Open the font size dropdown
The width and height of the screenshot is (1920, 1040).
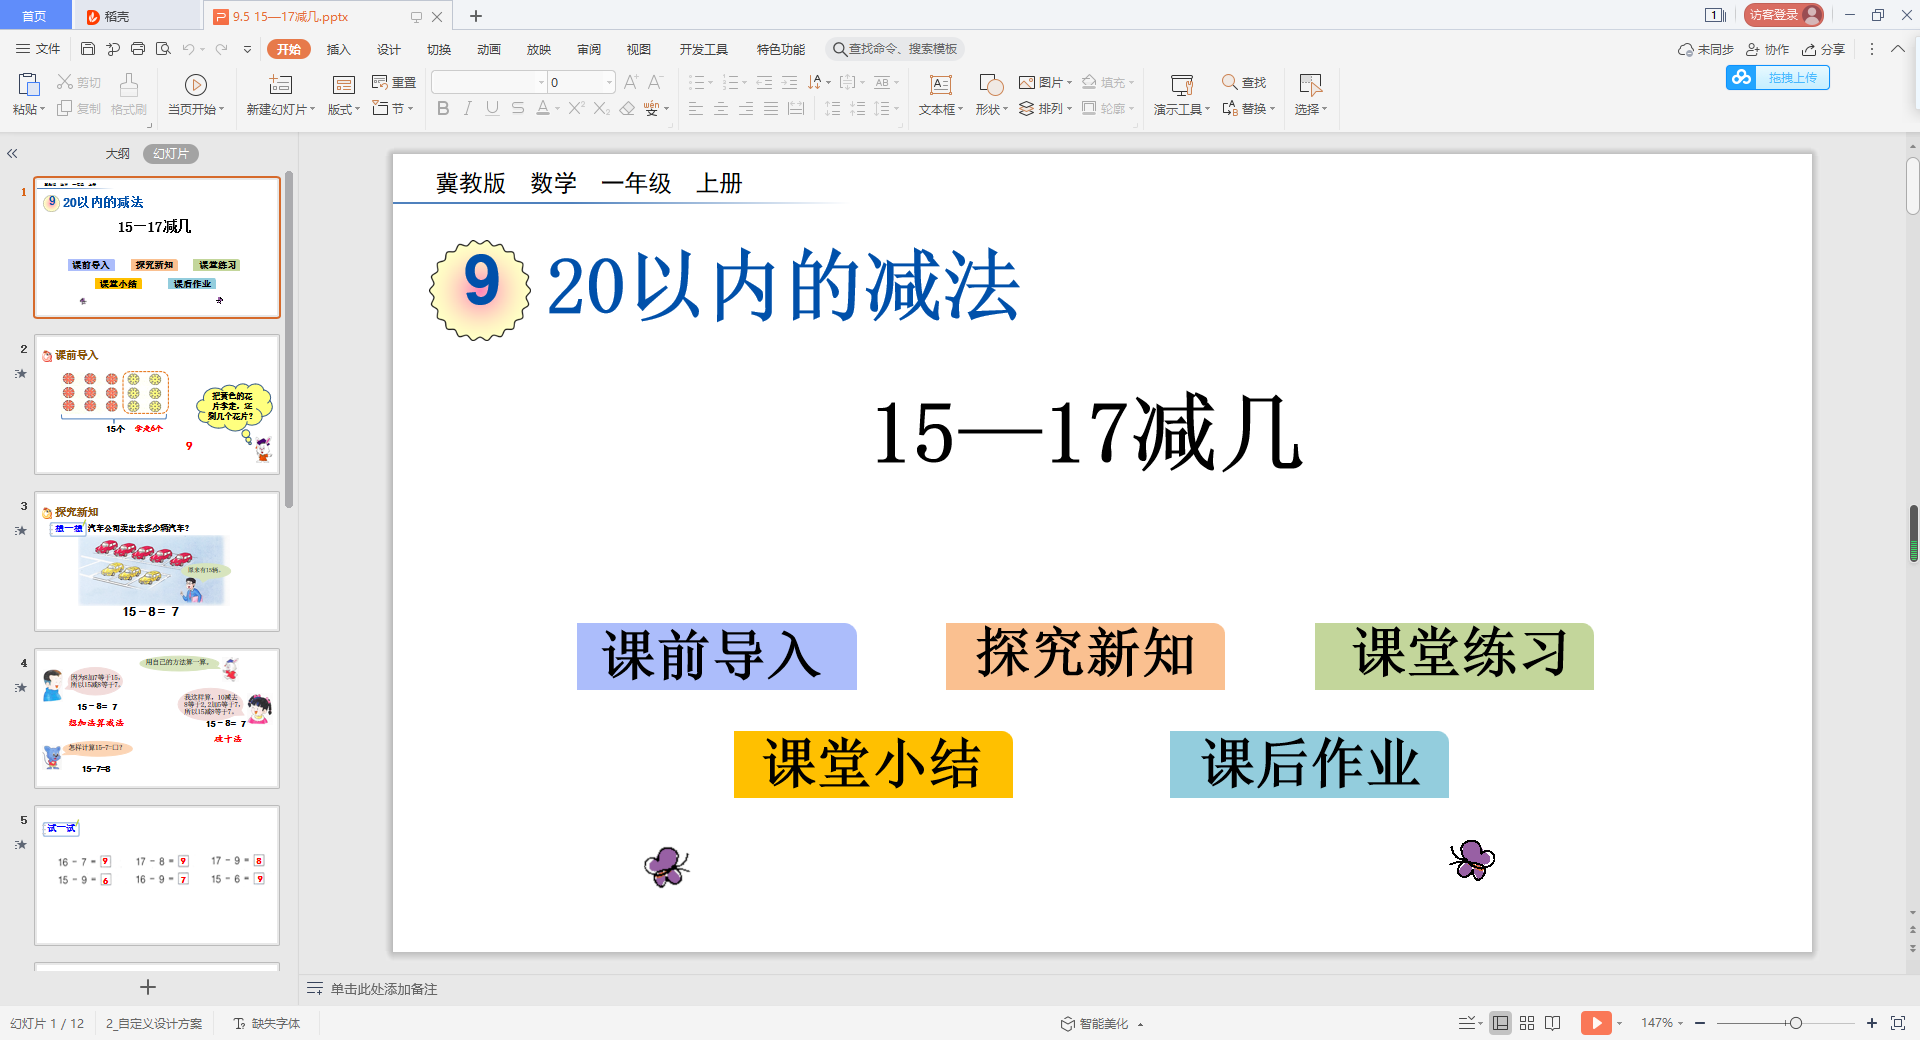coord(609,82)
